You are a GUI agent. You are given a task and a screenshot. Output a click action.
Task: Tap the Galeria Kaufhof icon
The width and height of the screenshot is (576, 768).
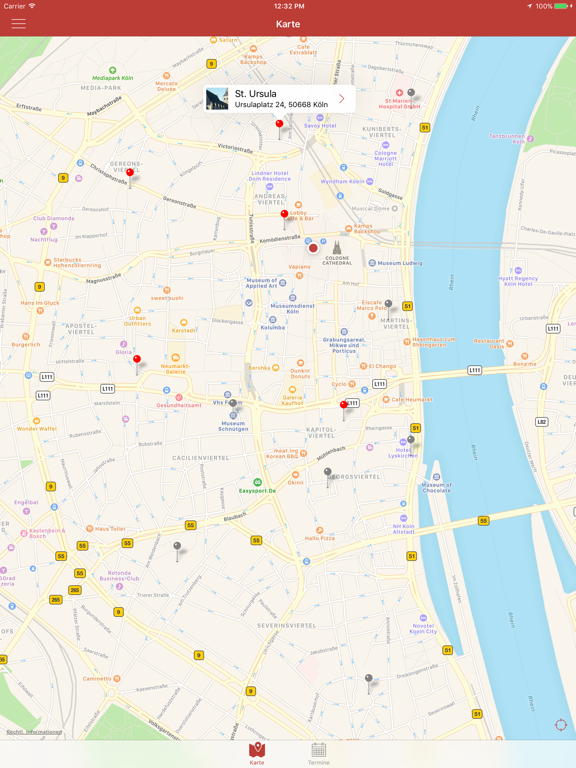(292, 390)
